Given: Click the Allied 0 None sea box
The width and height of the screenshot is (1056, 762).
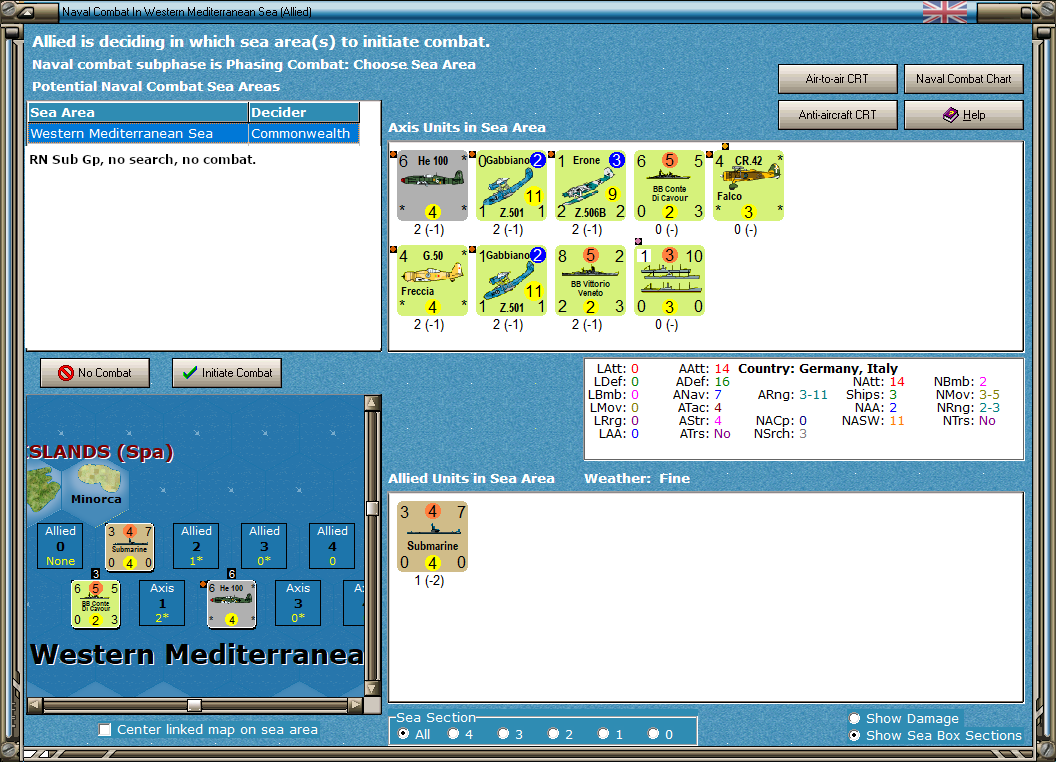Looking at the screenshot, I should 61,546.
